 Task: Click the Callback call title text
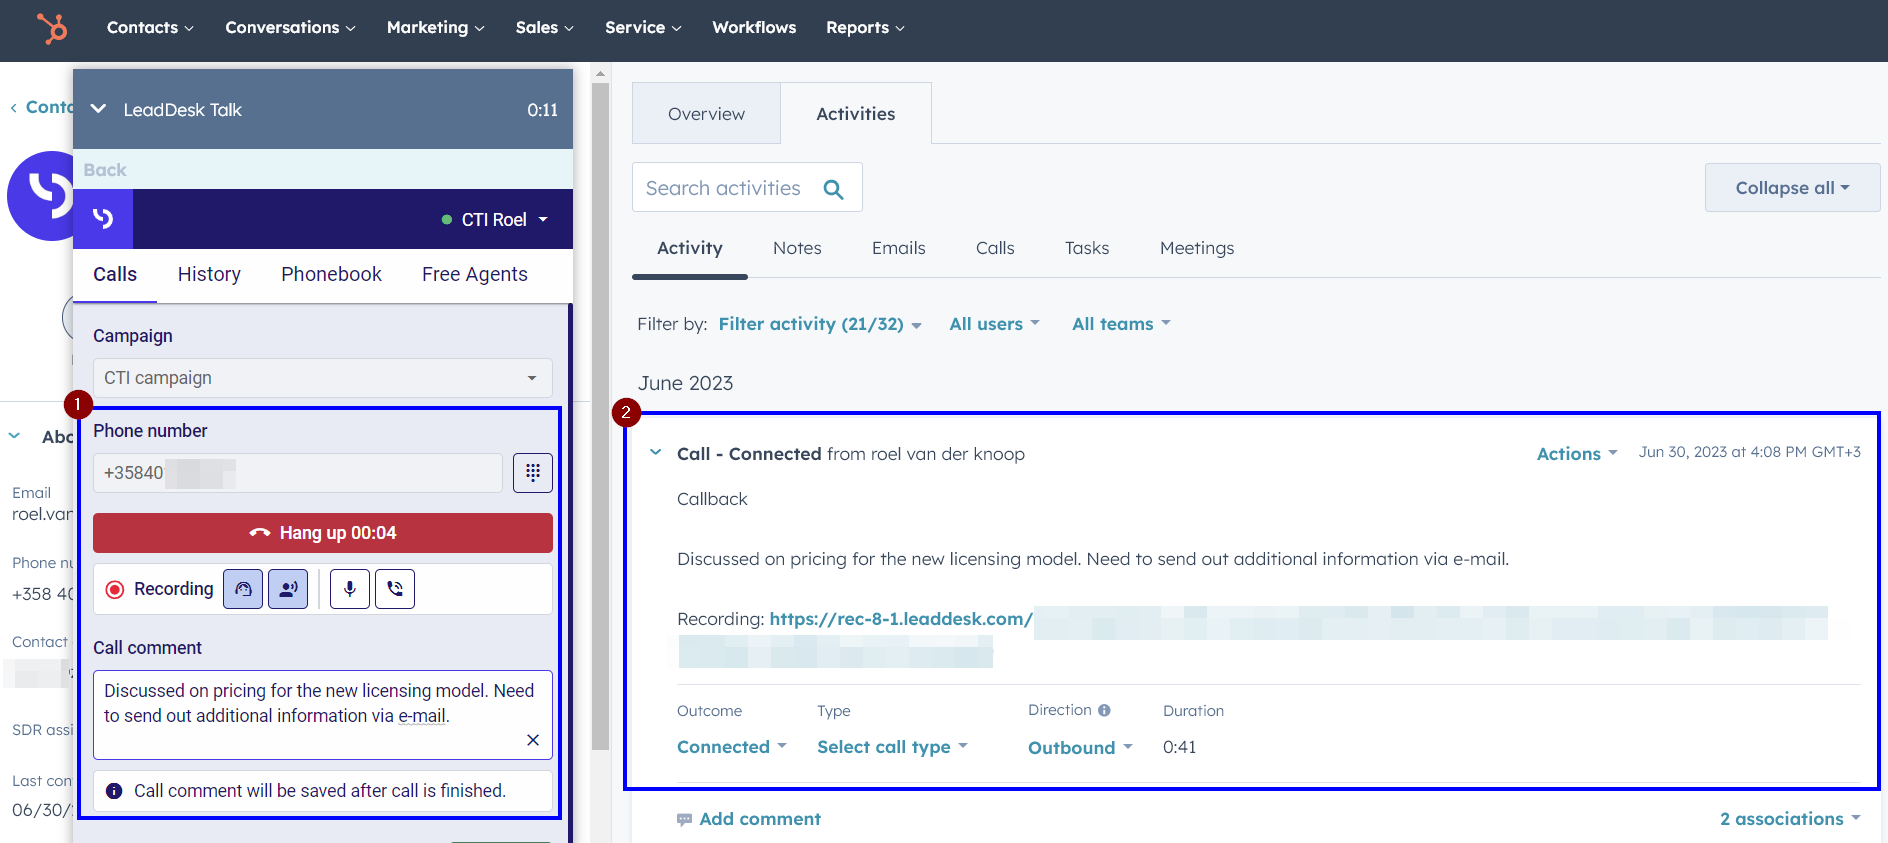[x=712, y=499]
